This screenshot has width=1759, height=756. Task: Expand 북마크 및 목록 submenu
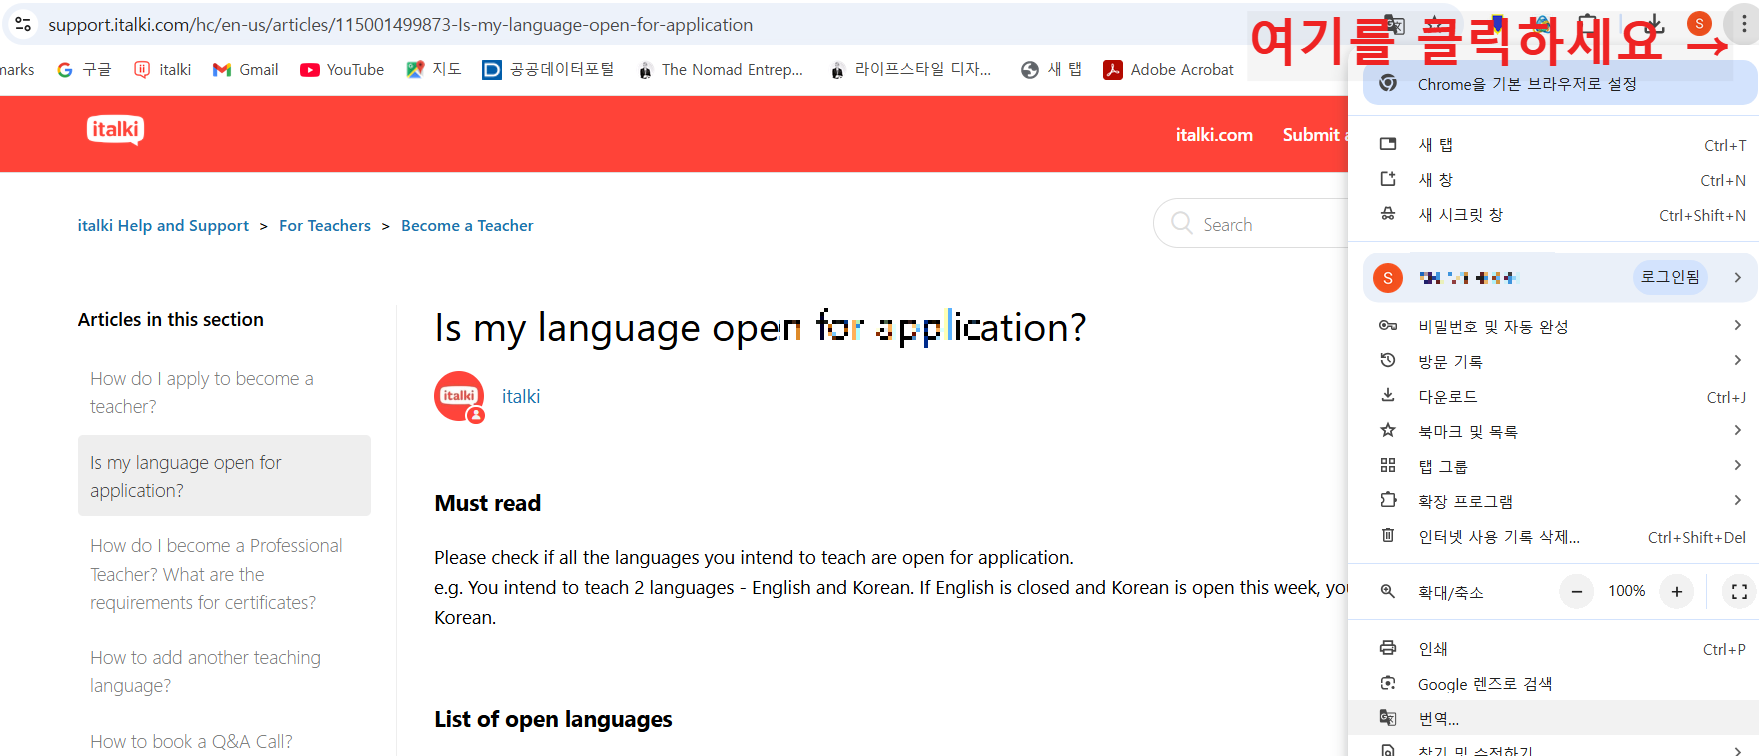coord(1738,430)
